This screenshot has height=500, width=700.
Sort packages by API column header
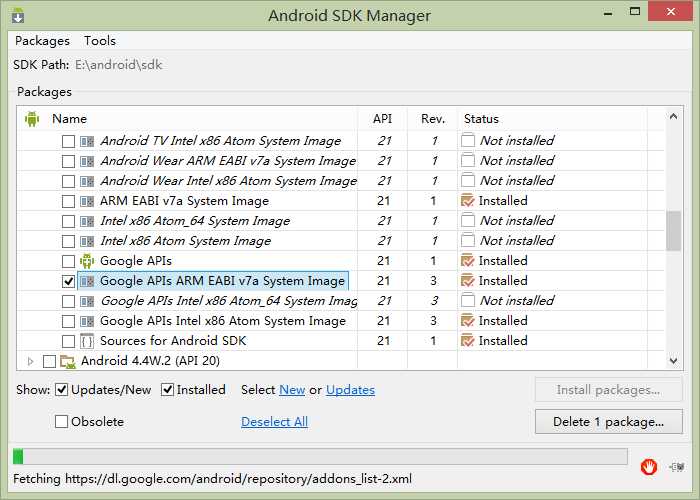383,119
